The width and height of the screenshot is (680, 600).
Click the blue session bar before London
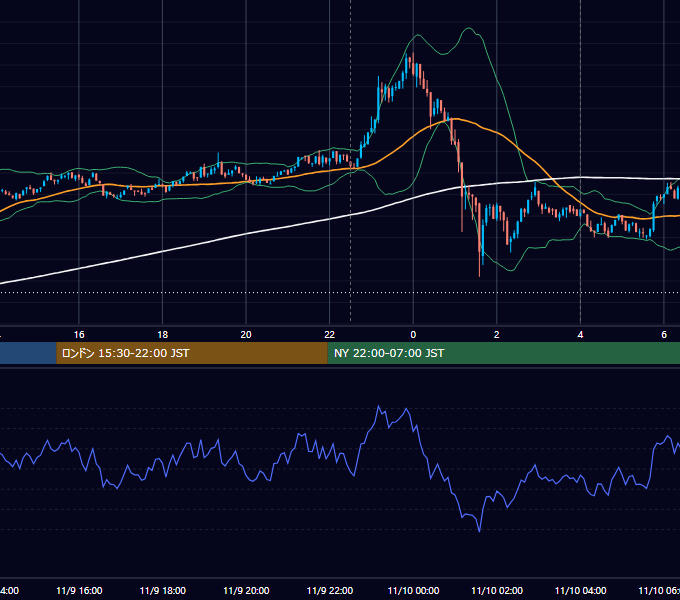click(28, 353)
